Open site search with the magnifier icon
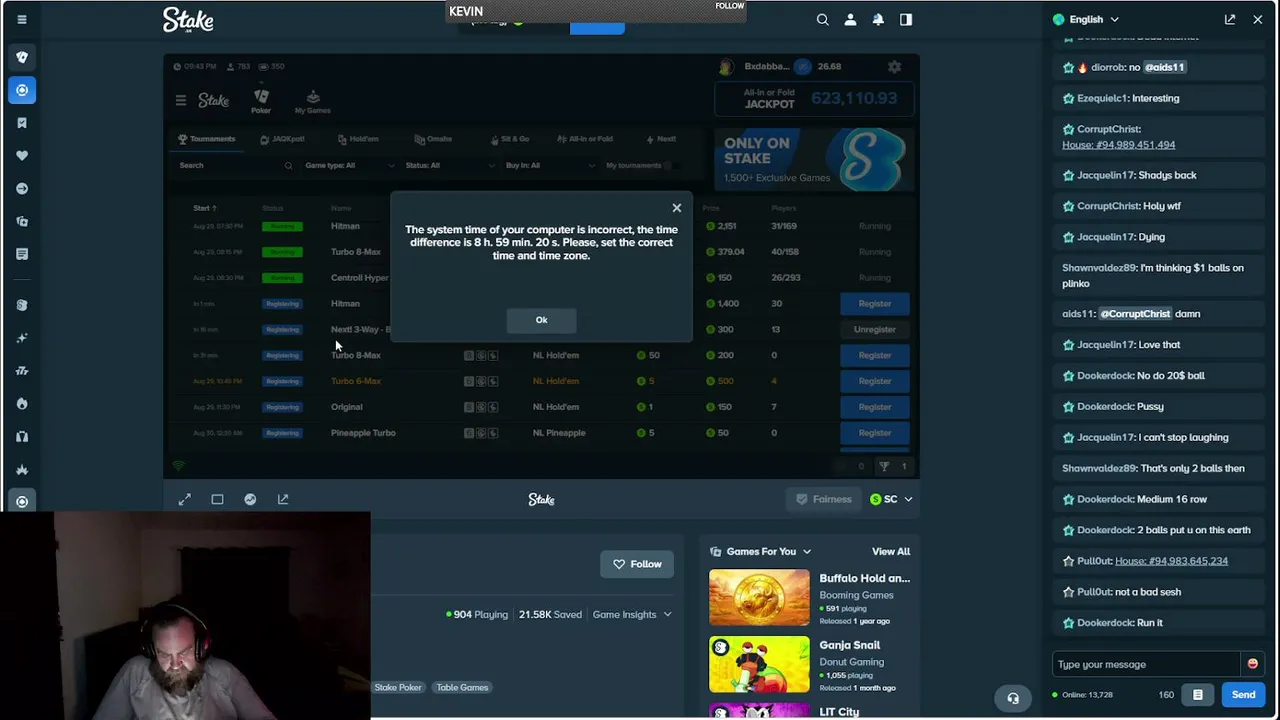 pos(823,19)
